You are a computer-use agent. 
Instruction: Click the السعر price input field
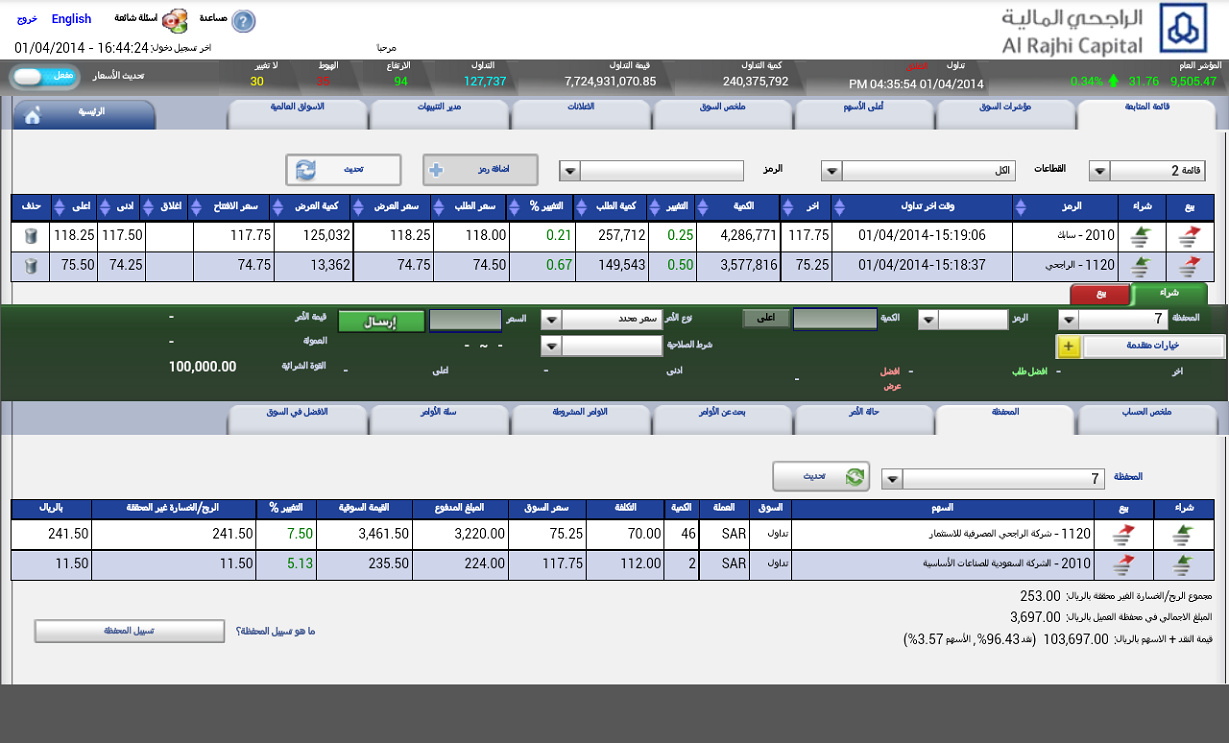[x=466, y=320]
